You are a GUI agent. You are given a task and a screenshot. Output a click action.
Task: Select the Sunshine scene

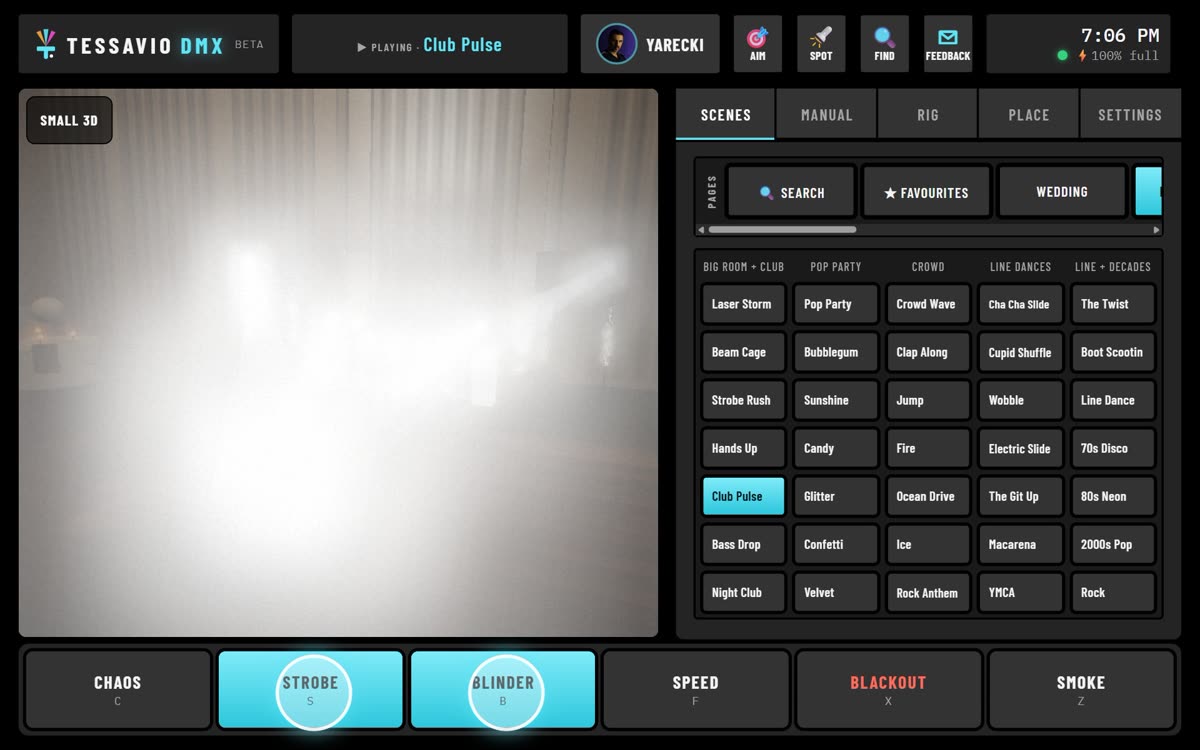click(x=836, y=400)
